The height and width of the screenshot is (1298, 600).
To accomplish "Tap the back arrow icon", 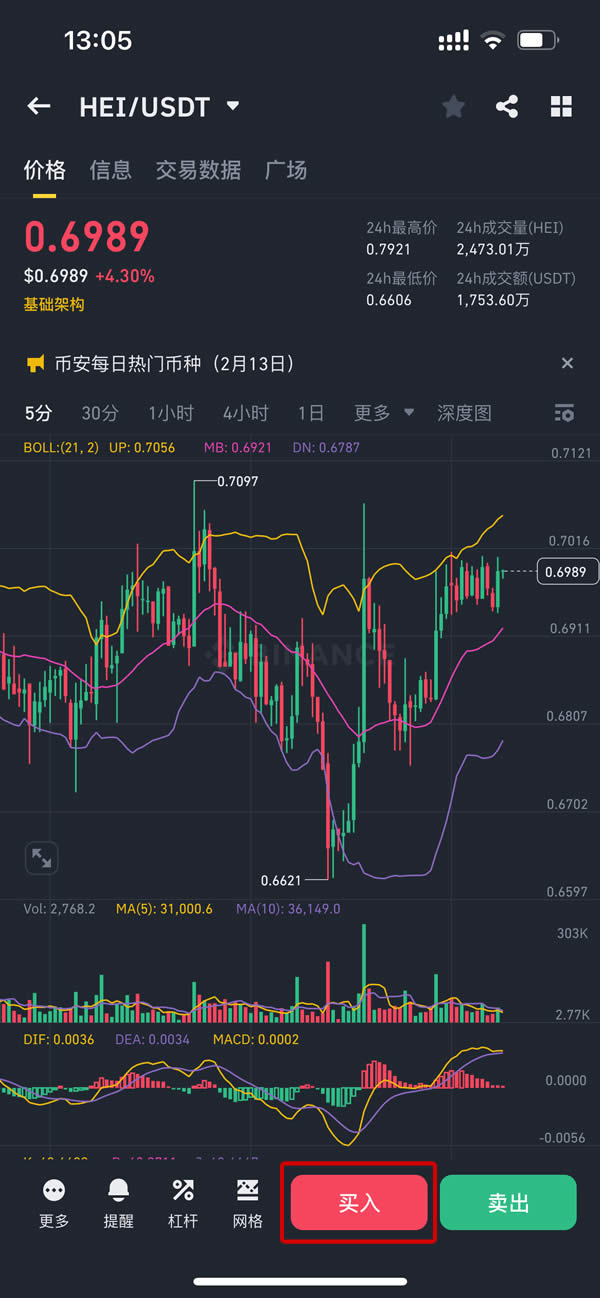I will 38,106.
